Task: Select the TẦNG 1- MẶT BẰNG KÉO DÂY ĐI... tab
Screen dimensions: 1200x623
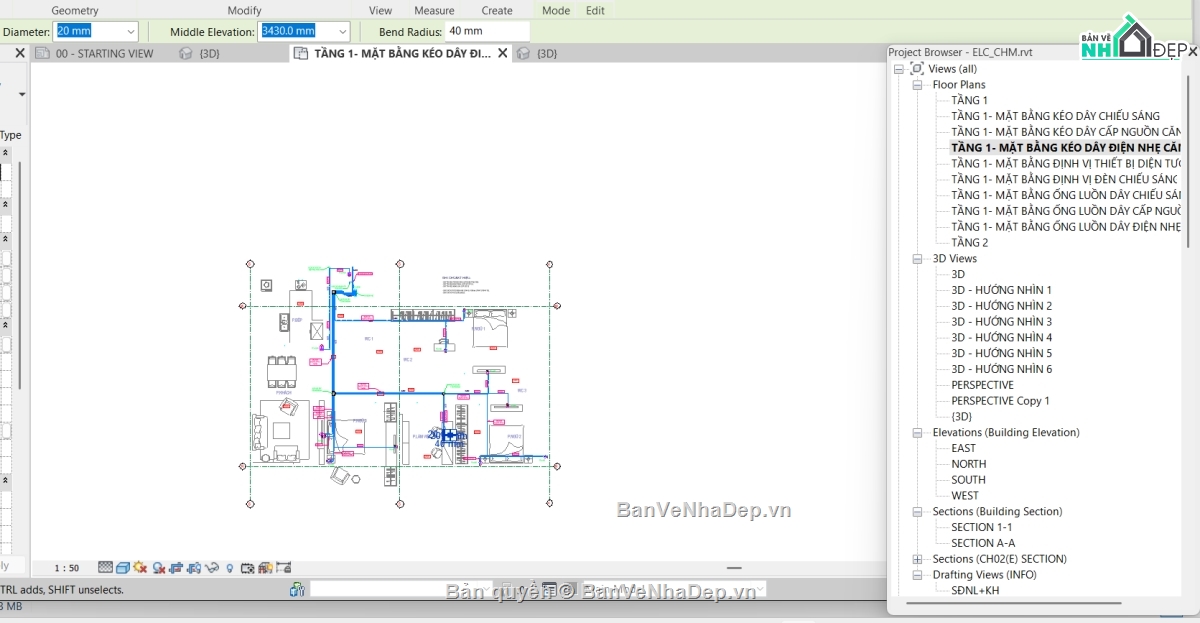Action: pyautogui.click(x=402, y=53)
